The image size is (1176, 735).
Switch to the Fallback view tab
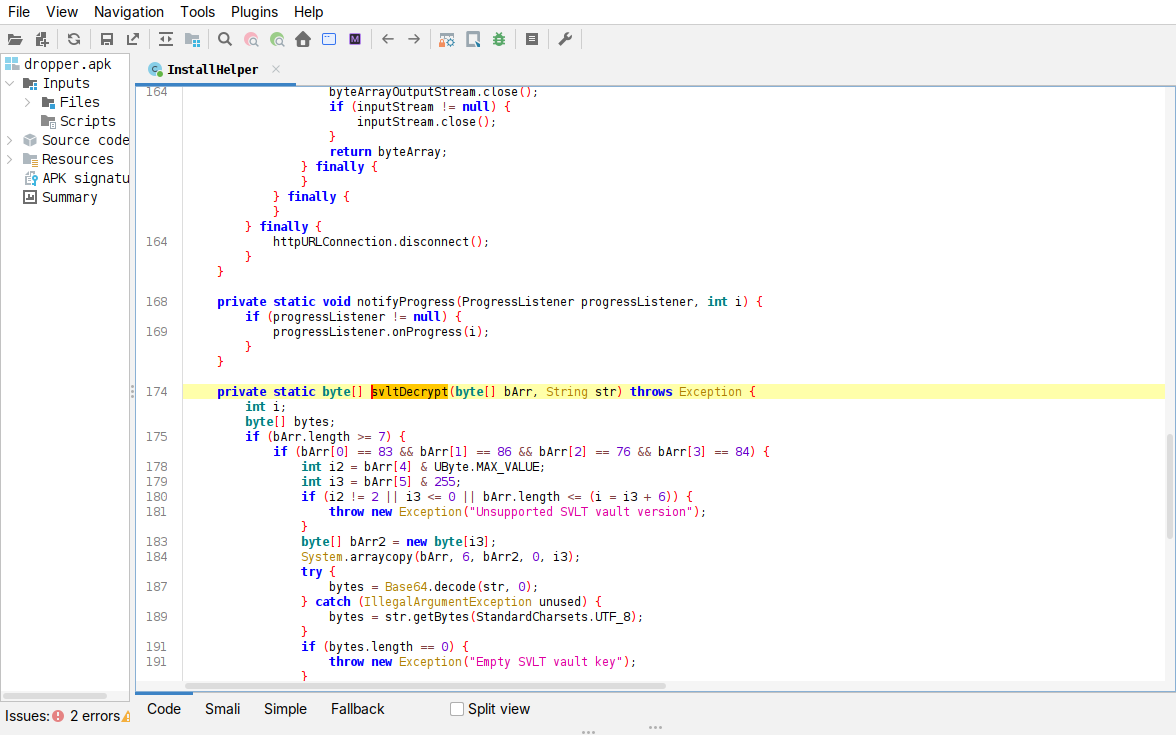point(358,709)
